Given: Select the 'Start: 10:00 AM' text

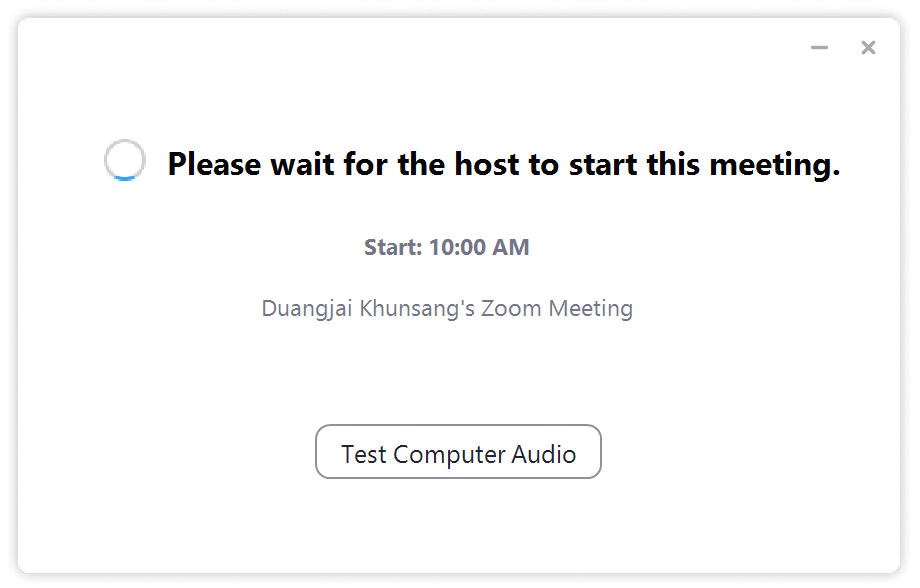Looking at the screenshot, I should click(x=447, y=247).
